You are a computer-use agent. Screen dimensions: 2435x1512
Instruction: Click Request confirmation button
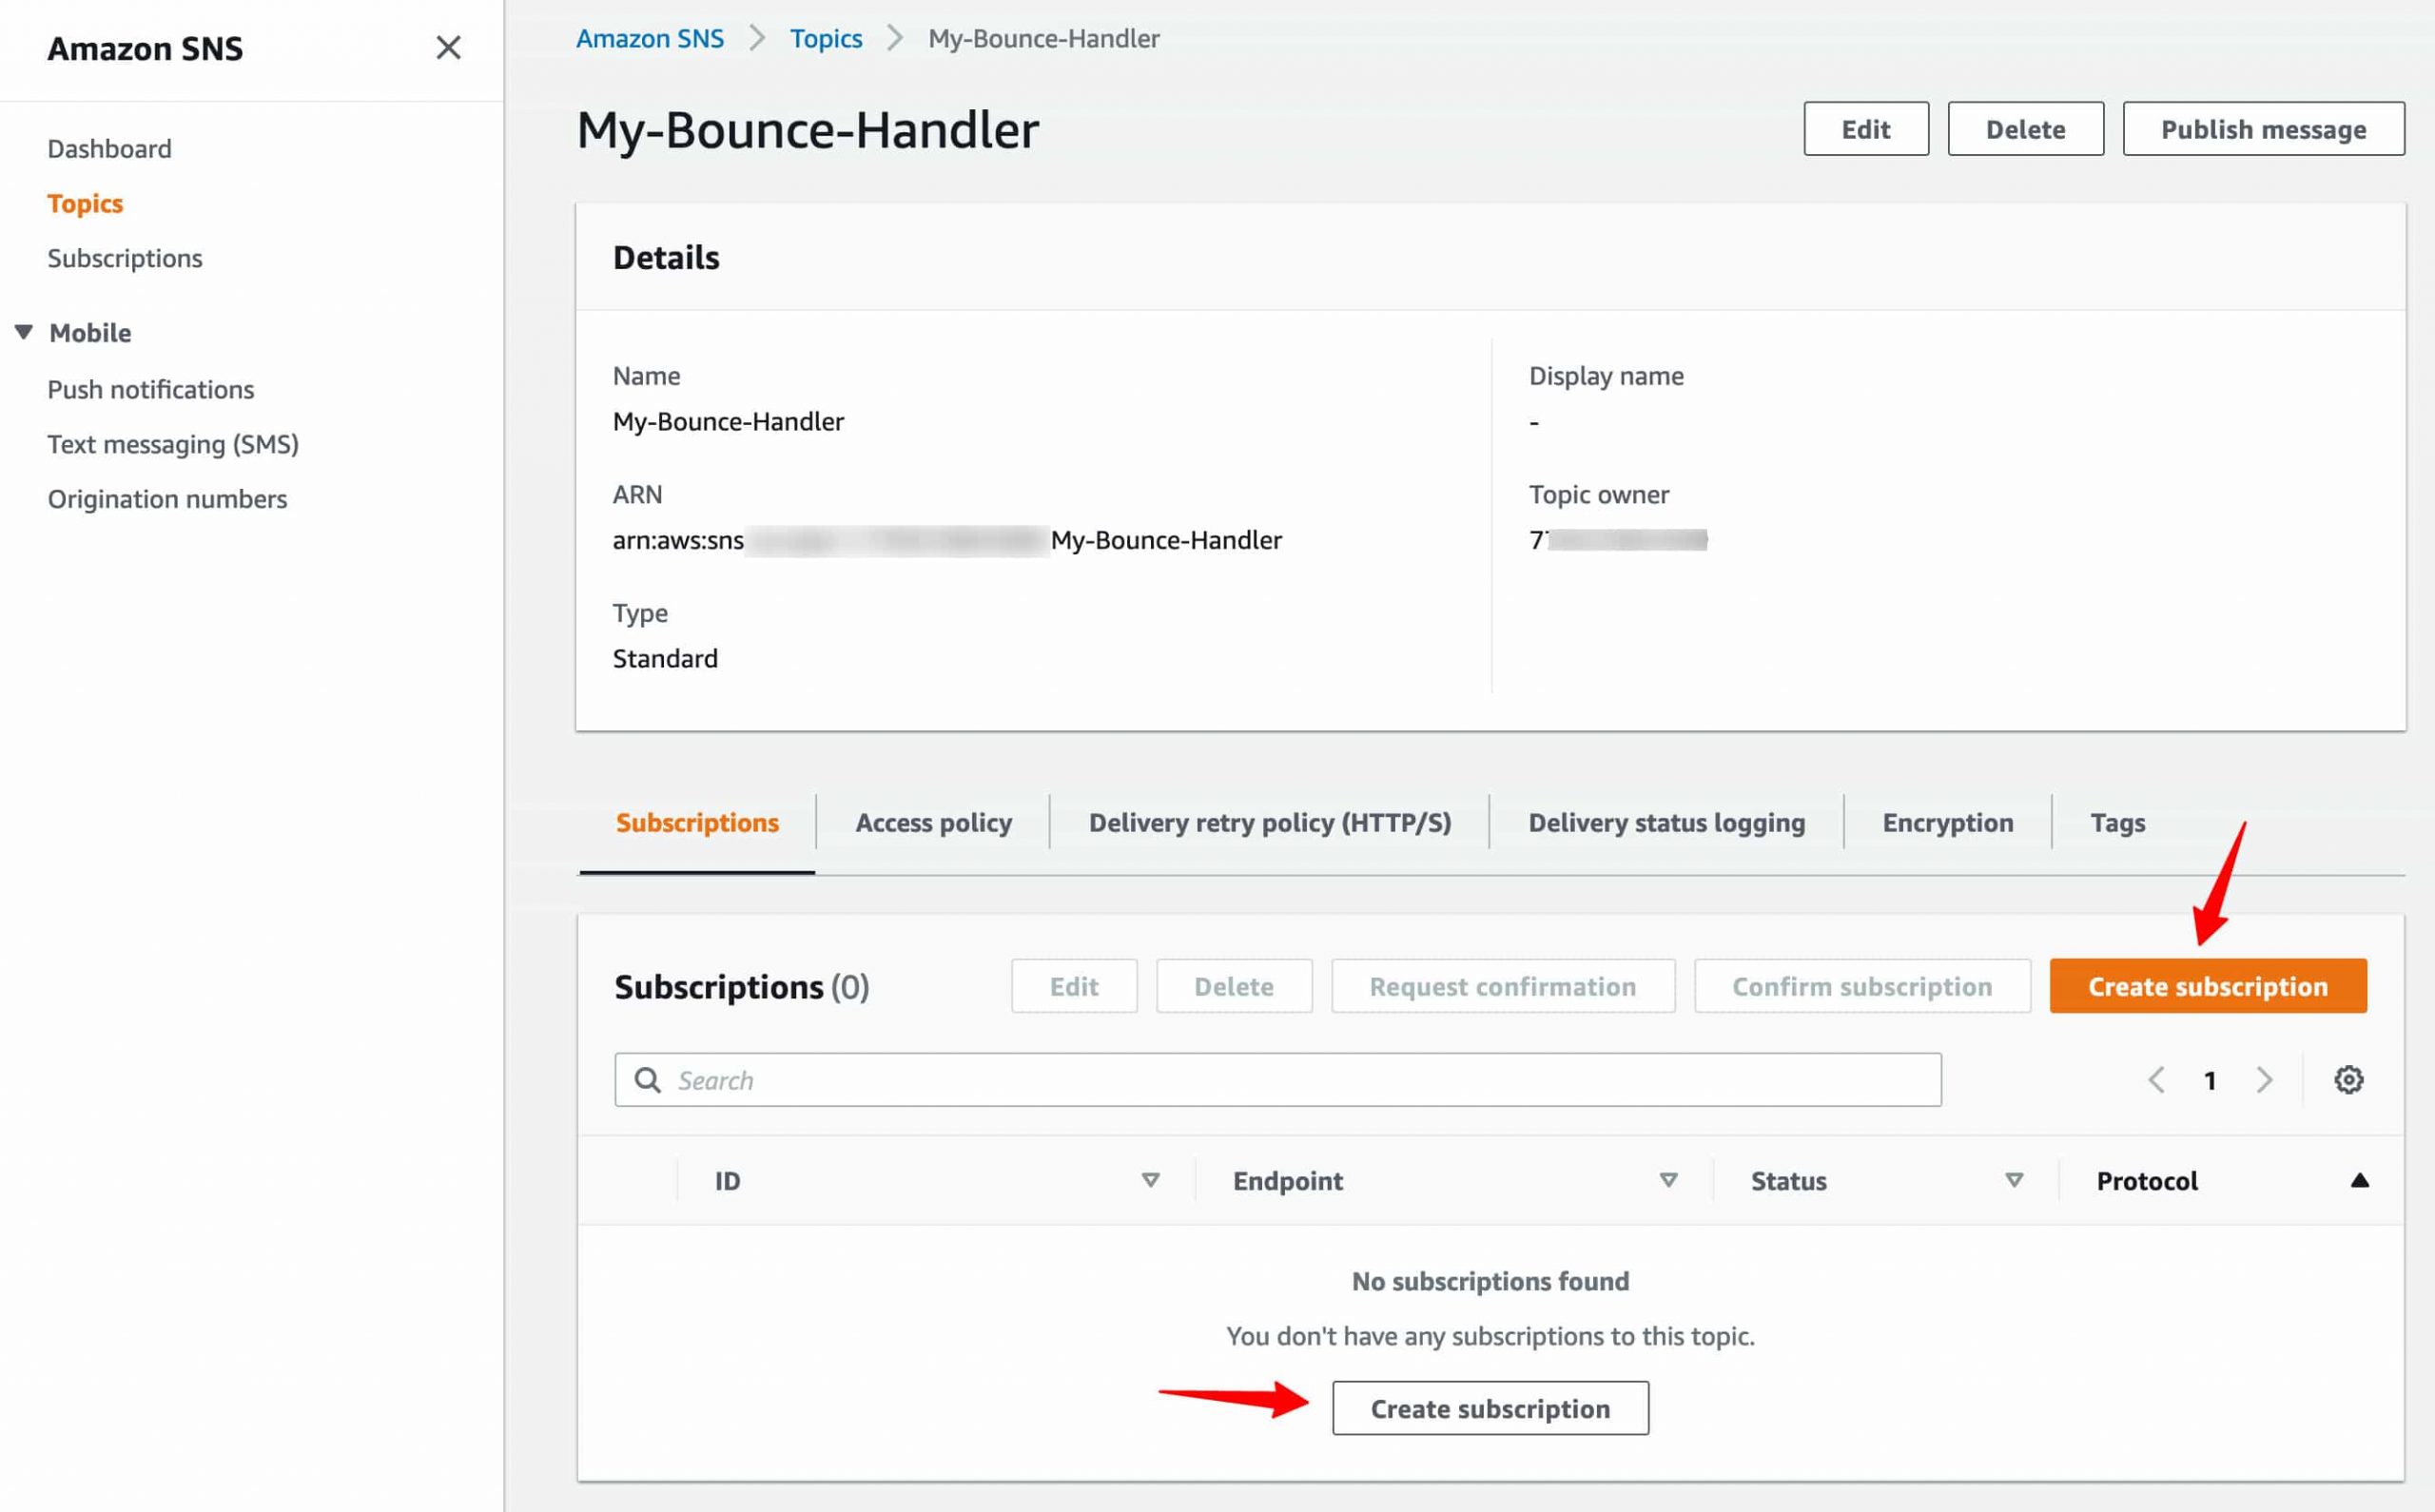coord(1503,986)
